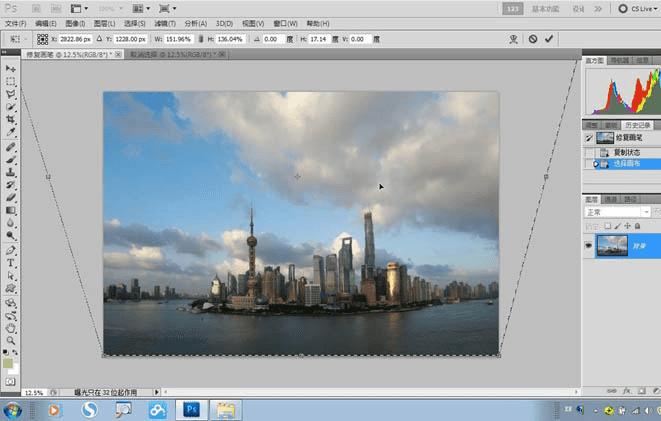Hide the 背景 layer using eye icon

point(588,245)
